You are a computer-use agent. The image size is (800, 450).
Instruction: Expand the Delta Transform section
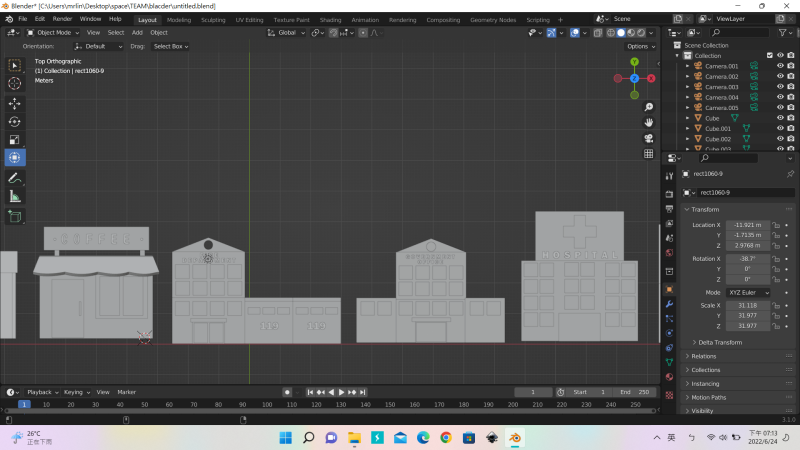click(720, 342)
